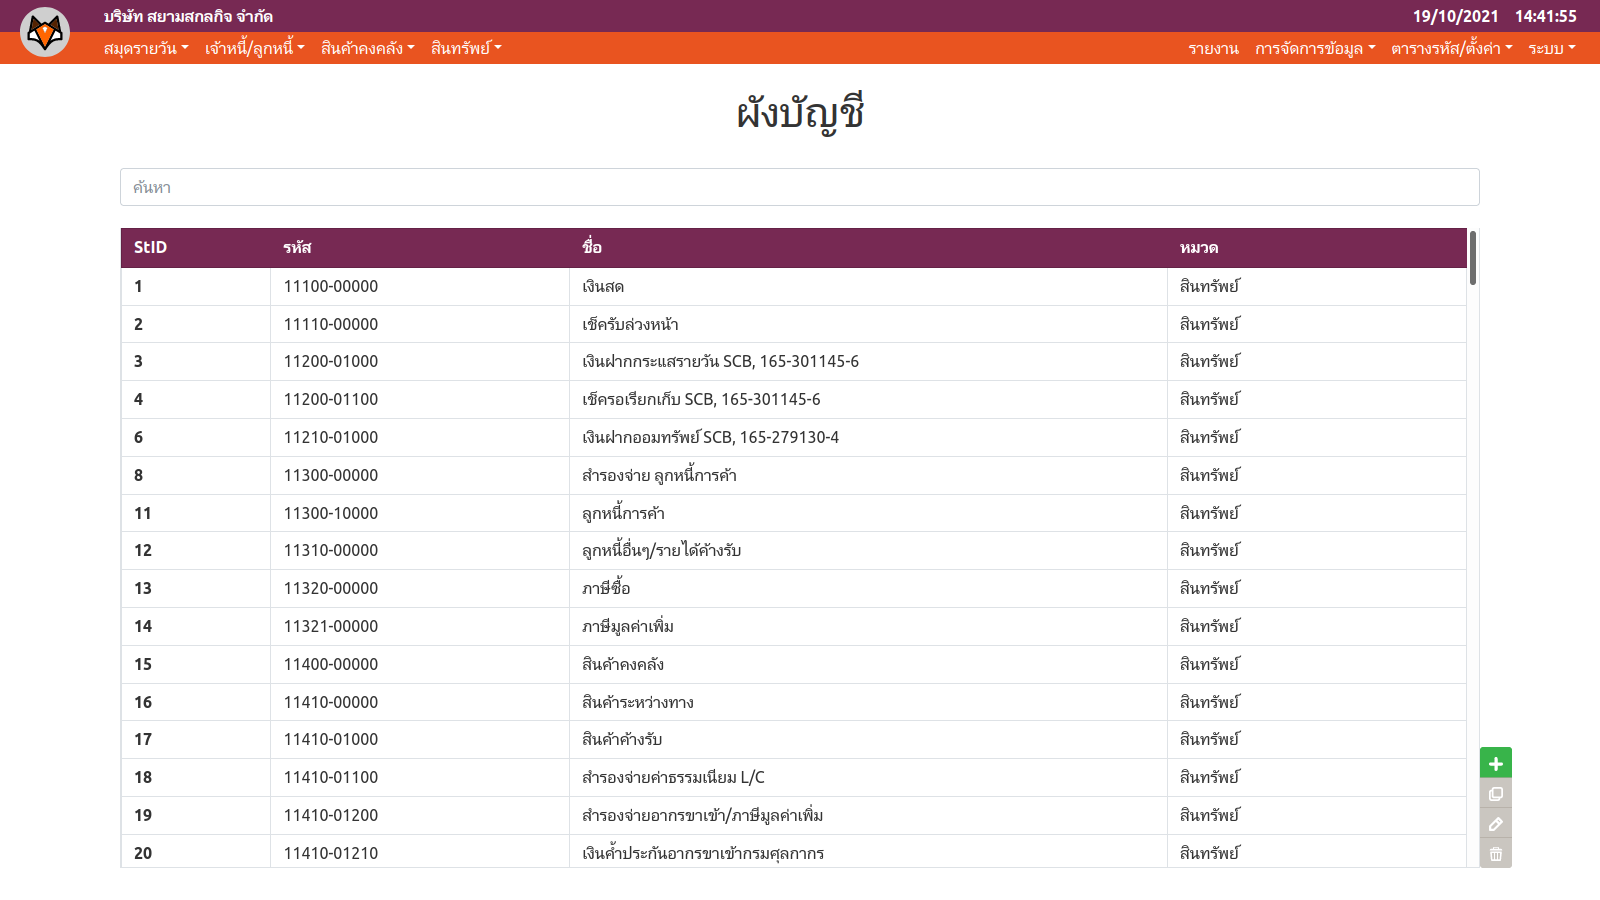
Task: Click StID 11 cell
Action: [196, 513]
